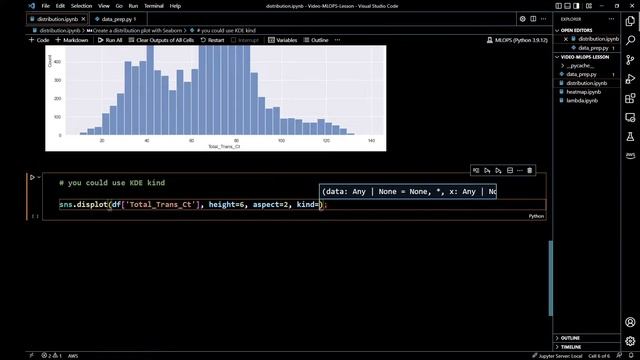Open the Help menu

175,6
